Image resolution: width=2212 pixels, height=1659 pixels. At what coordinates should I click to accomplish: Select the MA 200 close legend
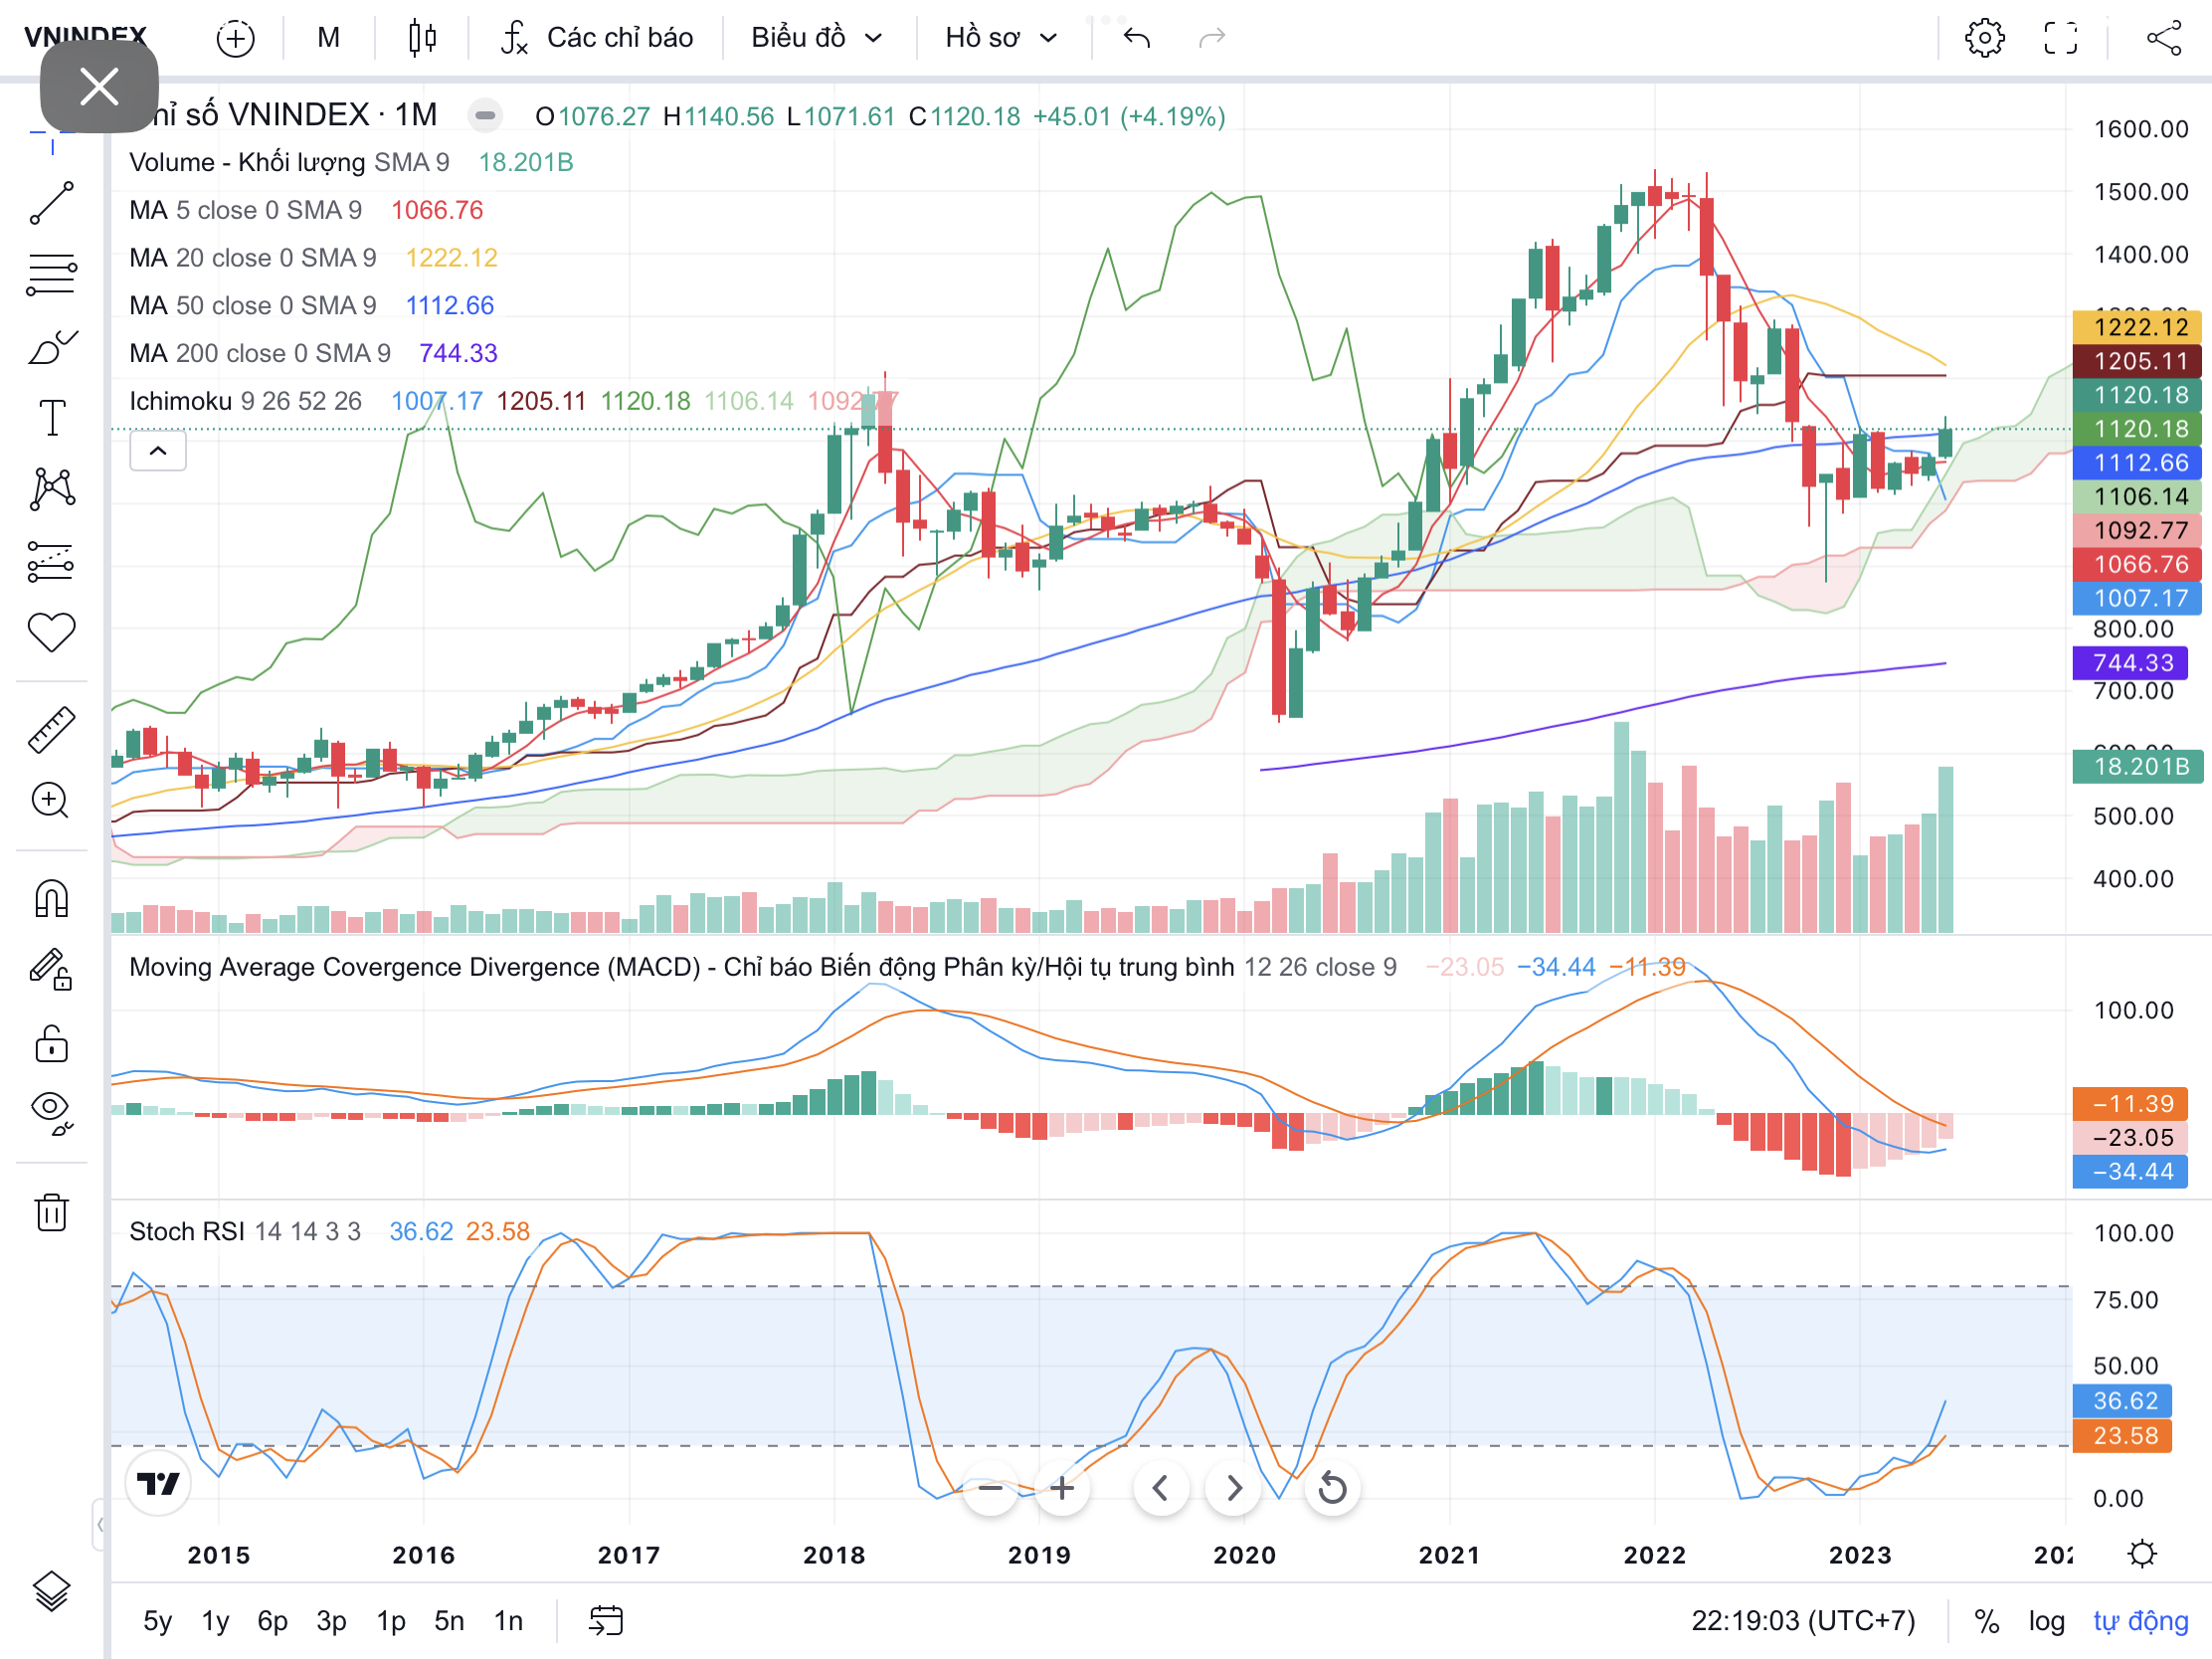[x=313, y=353]
